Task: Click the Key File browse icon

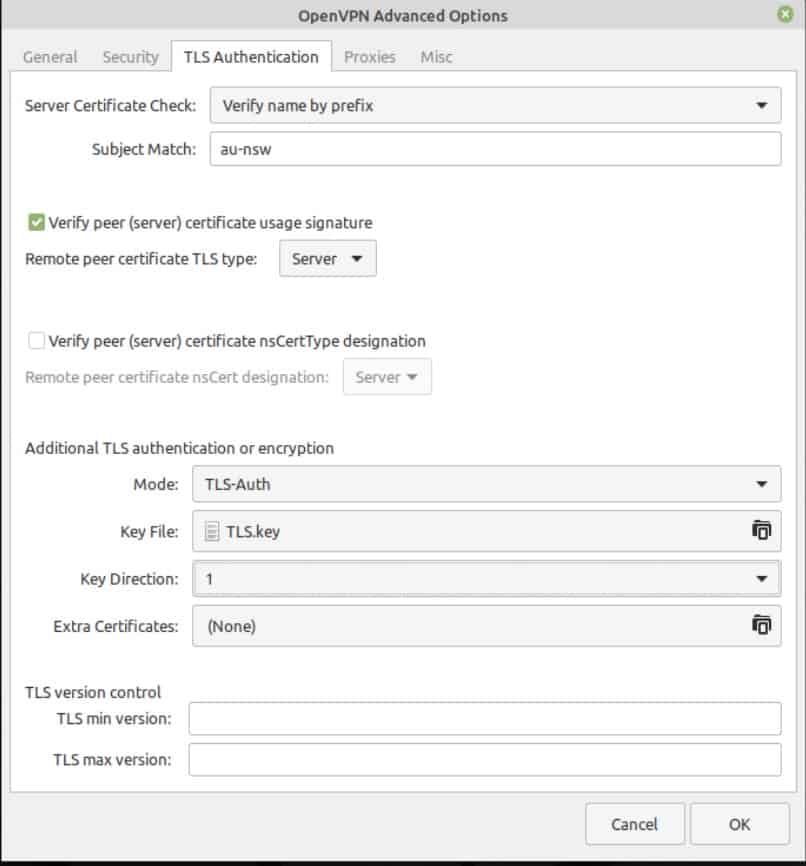Action: click(761, 531)
